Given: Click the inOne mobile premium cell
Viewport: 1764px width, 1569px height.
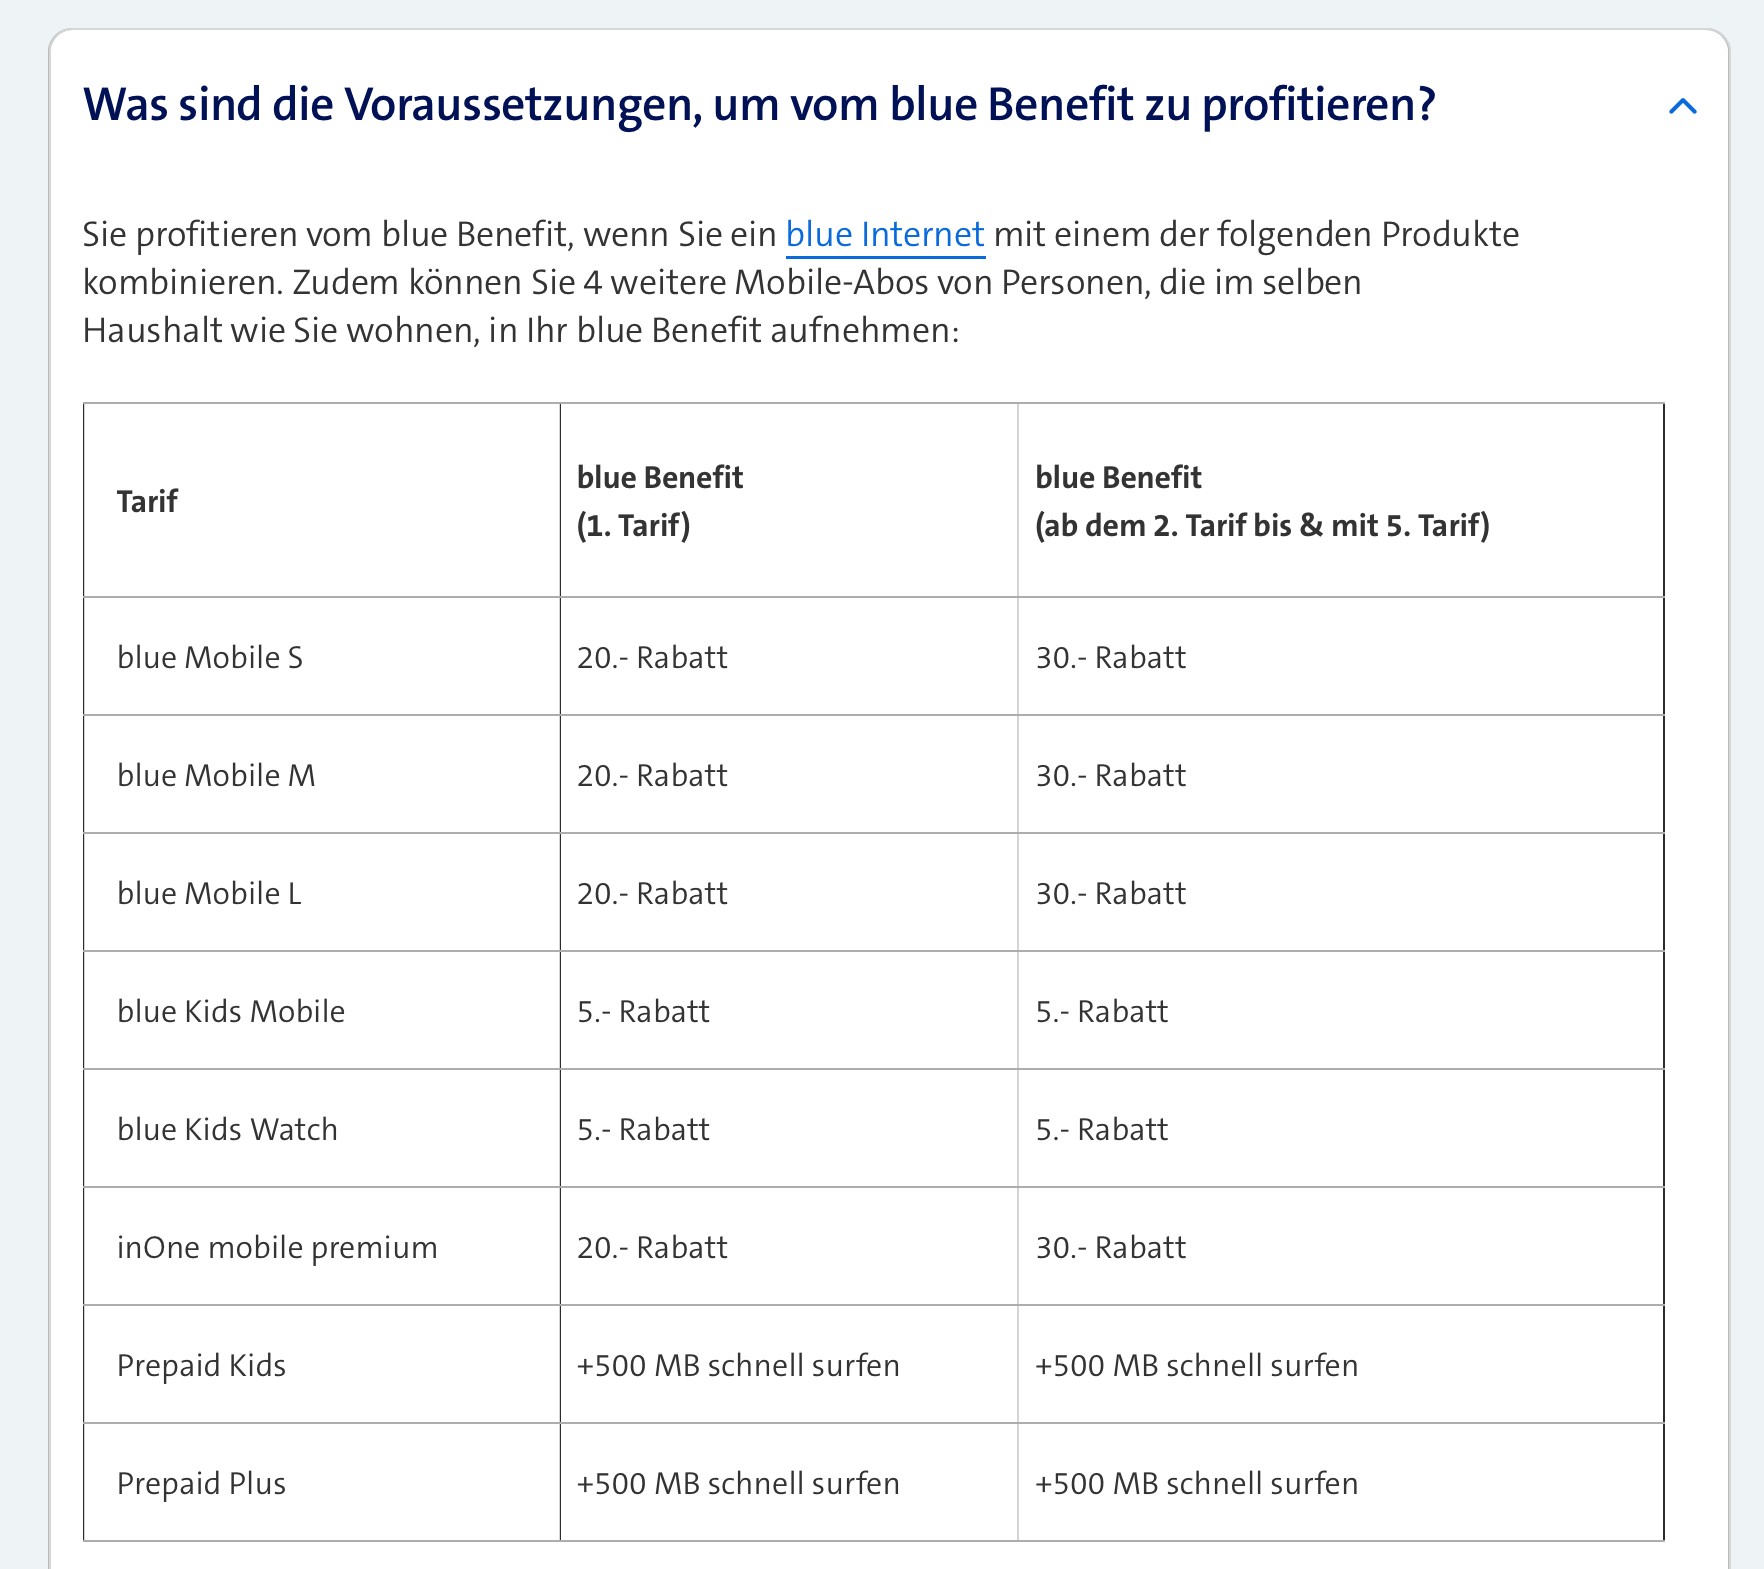Looking at the screenshot, I should point(277,1248).
